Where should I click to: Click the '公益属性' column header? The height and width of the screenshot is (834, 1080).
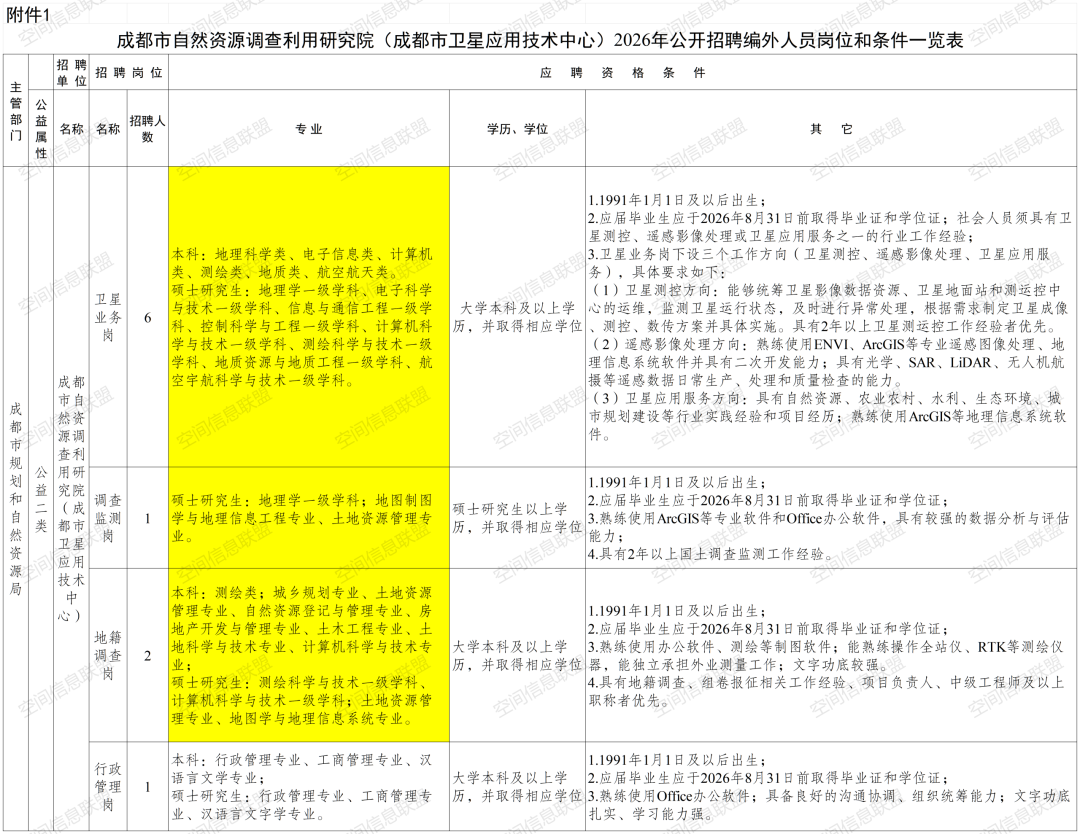41,128
